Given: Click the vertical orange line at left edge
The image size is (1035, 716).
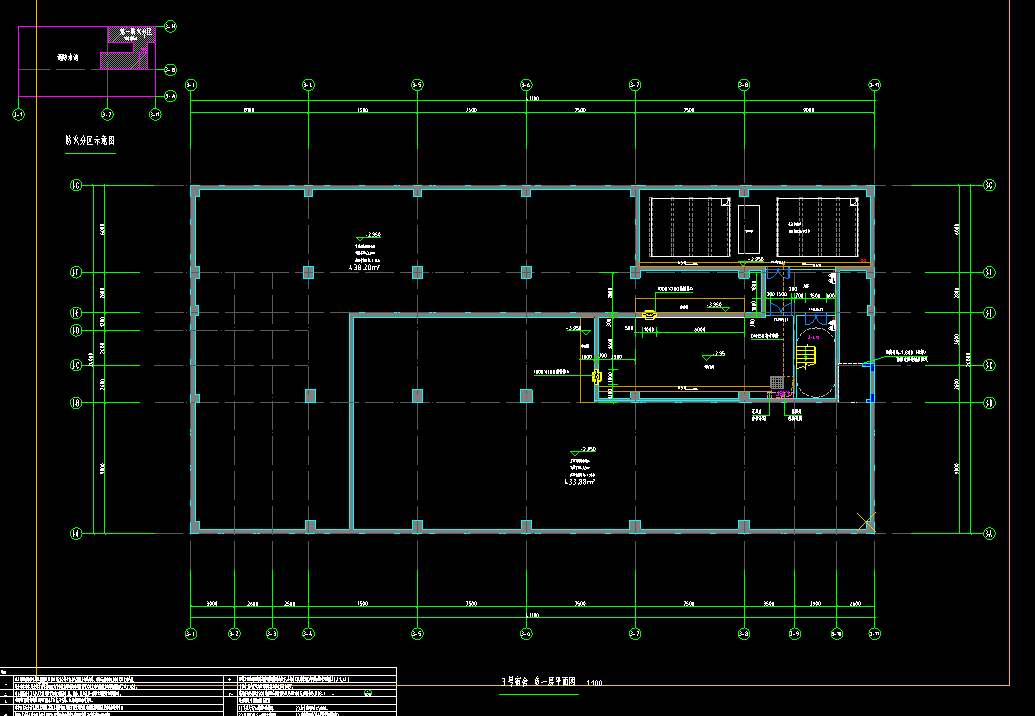Looking at the screenshot, I should point(36,400).
